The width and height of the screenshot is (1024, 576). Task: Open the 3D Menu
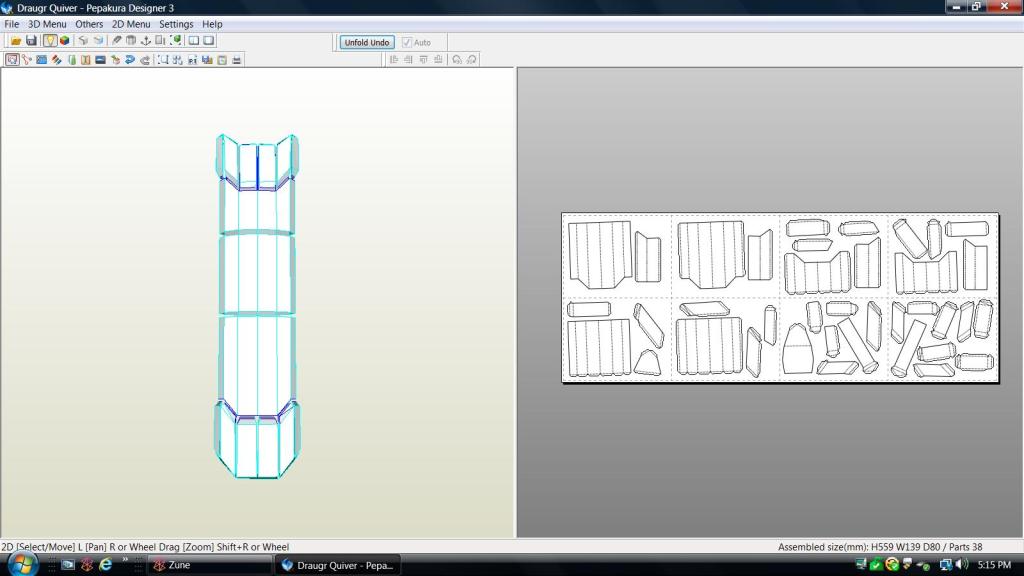click(47, 24)
